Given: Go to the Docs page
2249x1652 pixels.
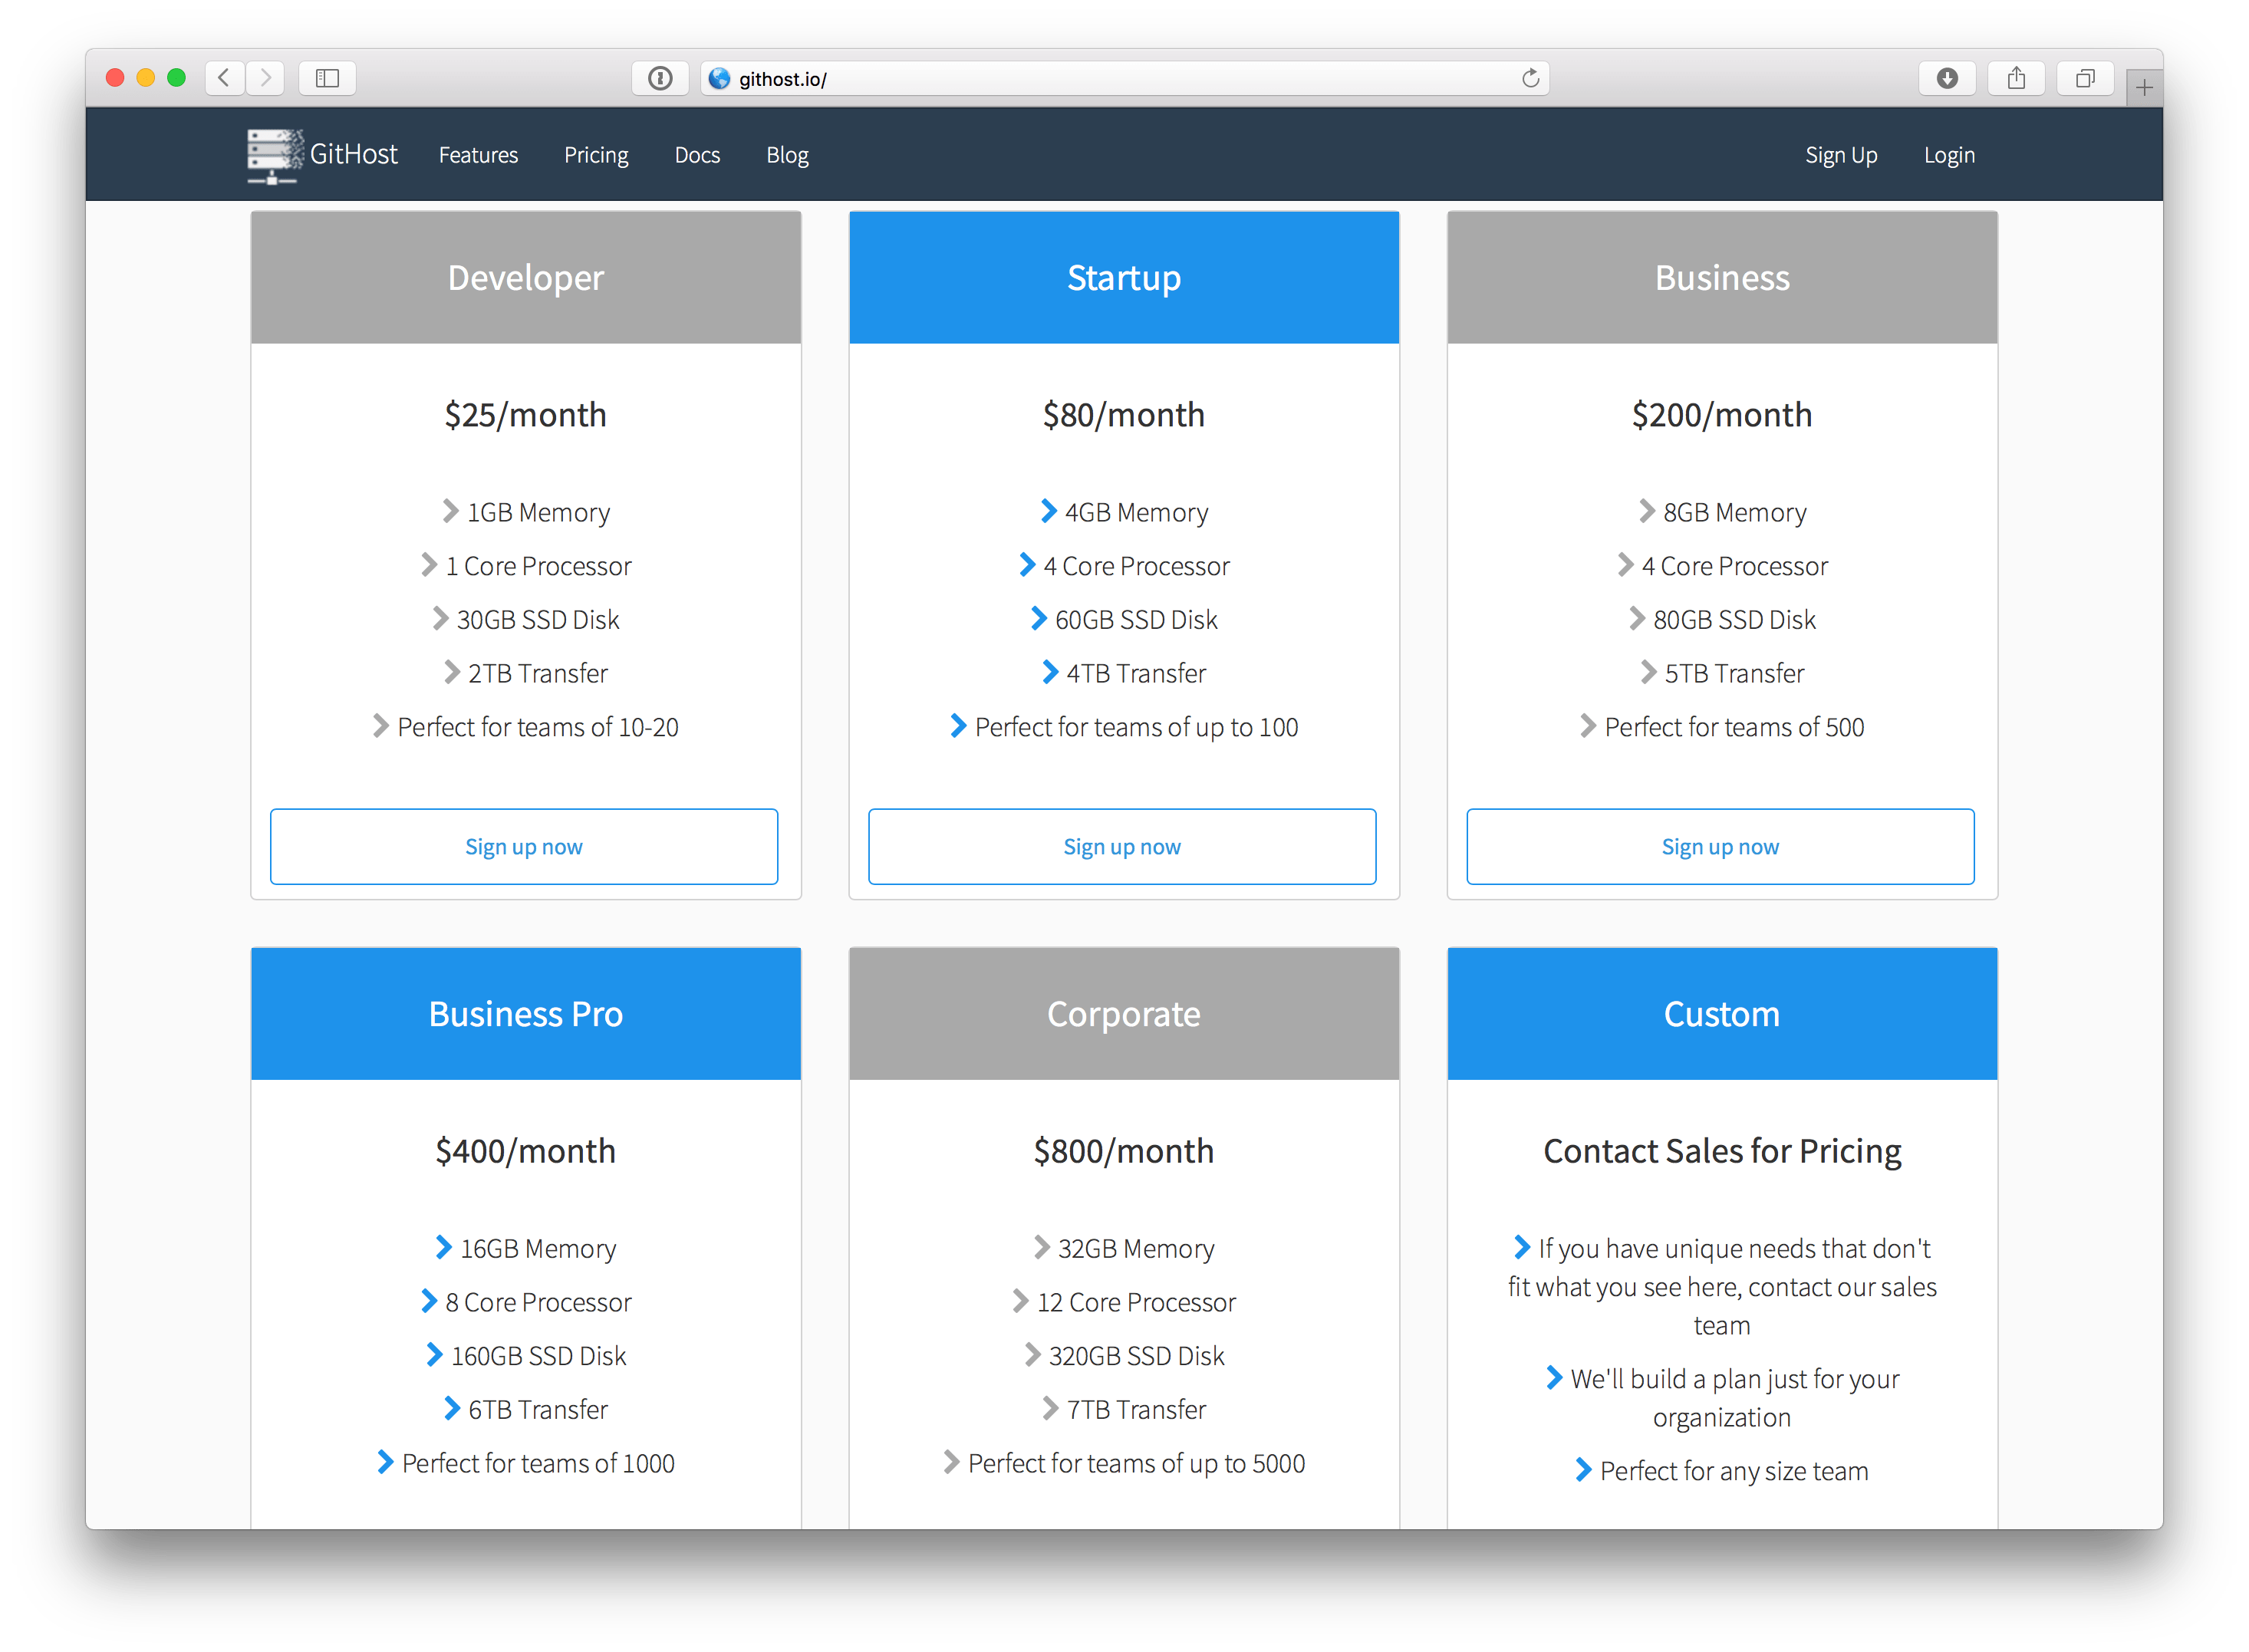Looking at the screenshot, I should (x=697, y=155).
